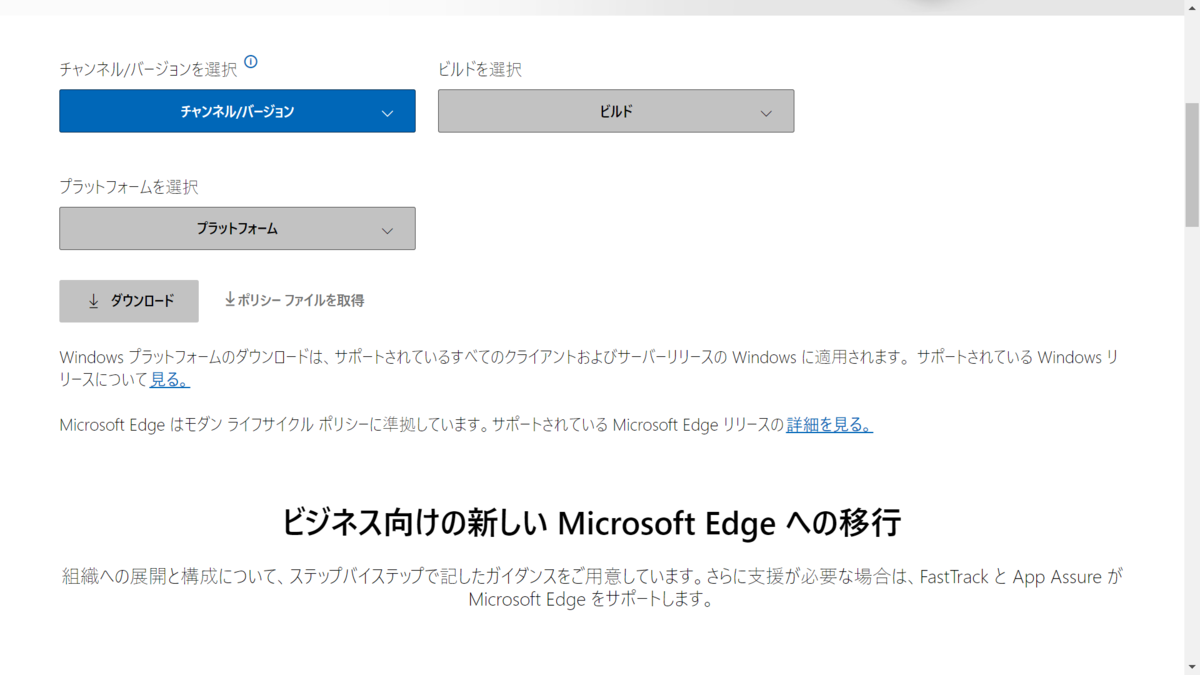Click the ポリシー ファイルを取得 link
This screenshot has height=675, width=1200.
coord(294,300)
